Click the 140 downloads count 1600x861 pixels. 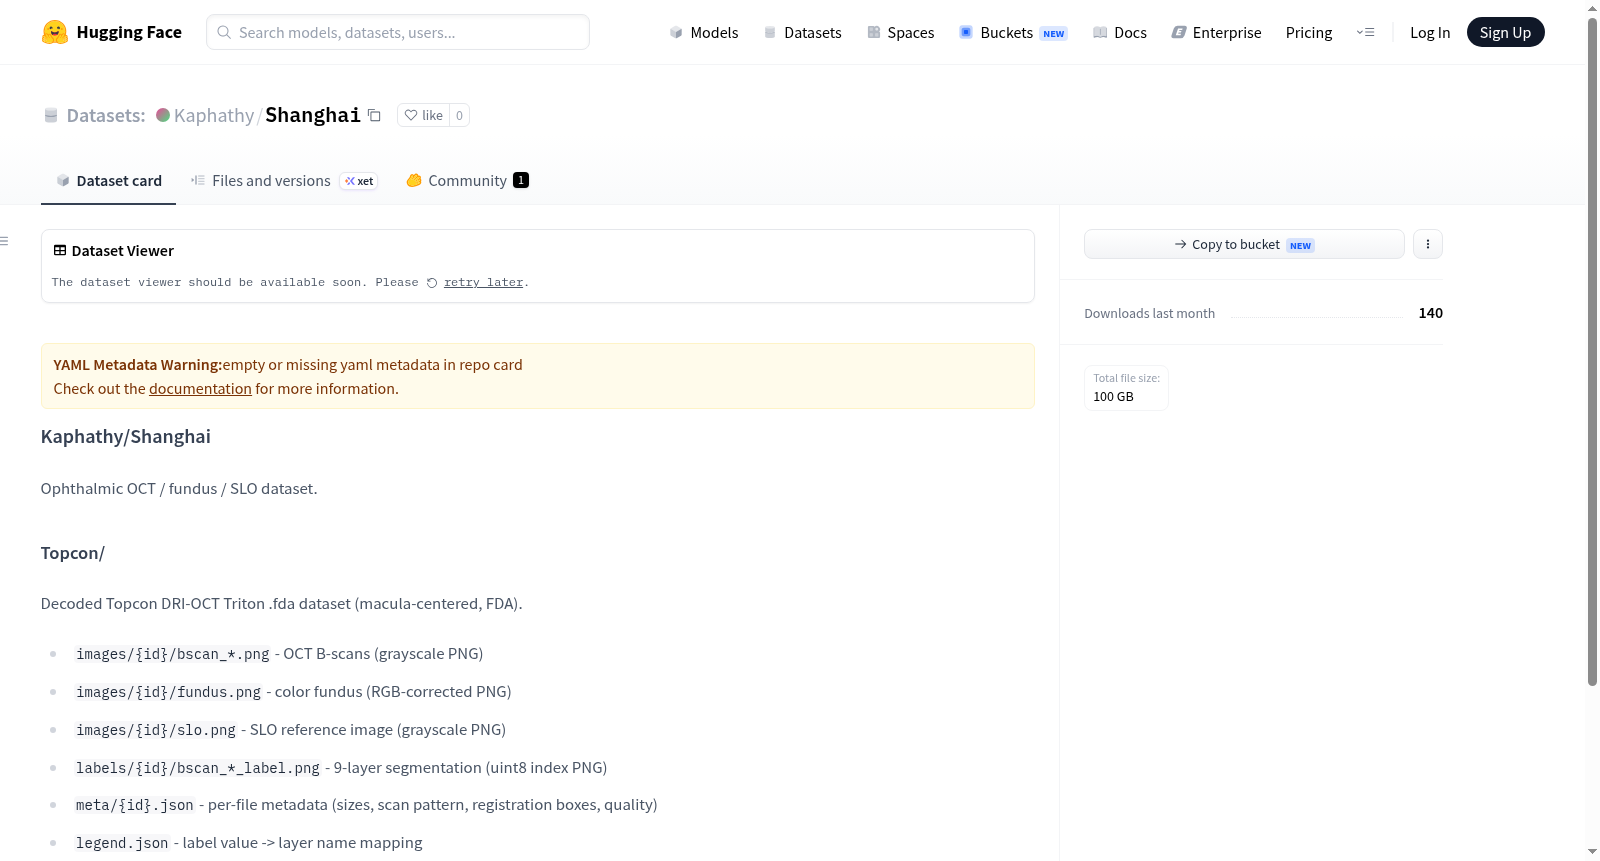click(1431, 313)
